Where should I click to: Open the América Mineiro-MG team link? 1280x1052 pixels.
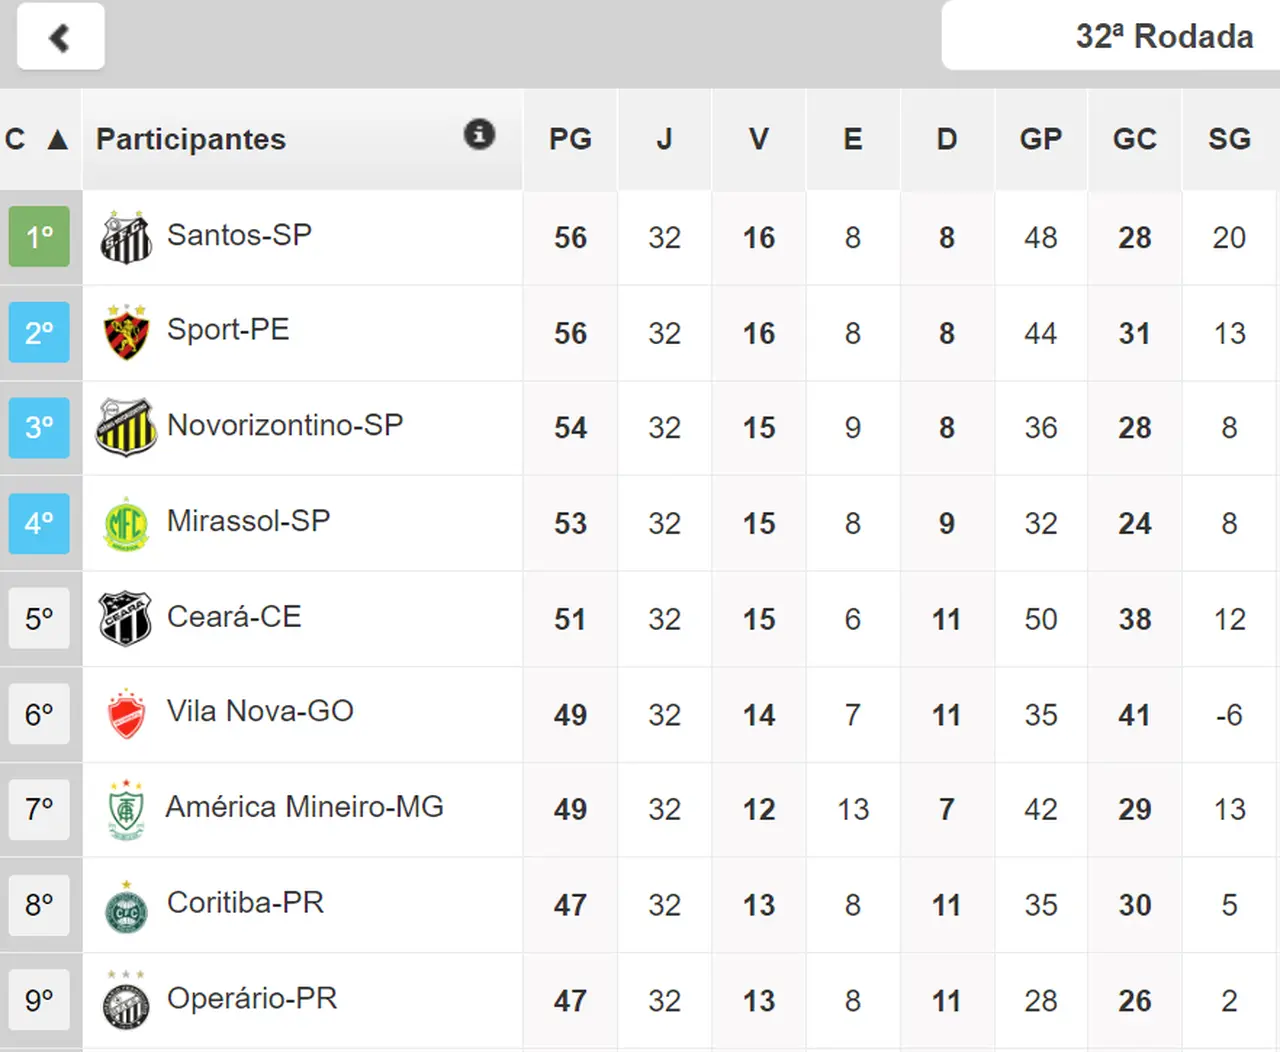(x=304, y=807)
